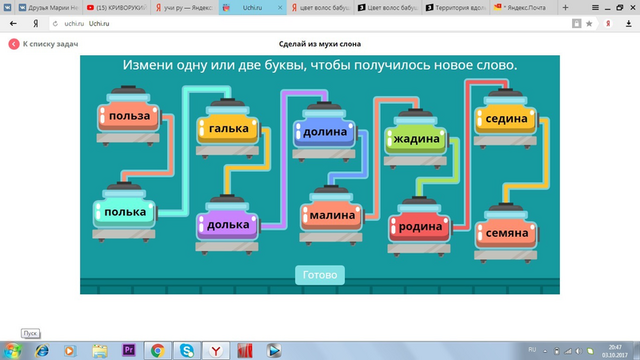The width and height of the screenshot is (640, 360).
Task: Click the Yandex home icon
Action: [x=36, y=24]
